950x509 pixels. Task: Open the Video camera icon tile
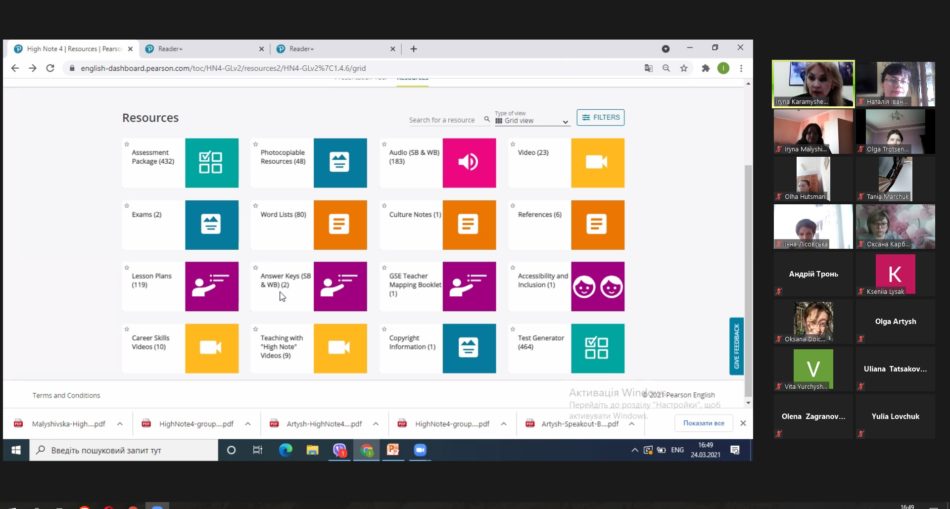597,163
